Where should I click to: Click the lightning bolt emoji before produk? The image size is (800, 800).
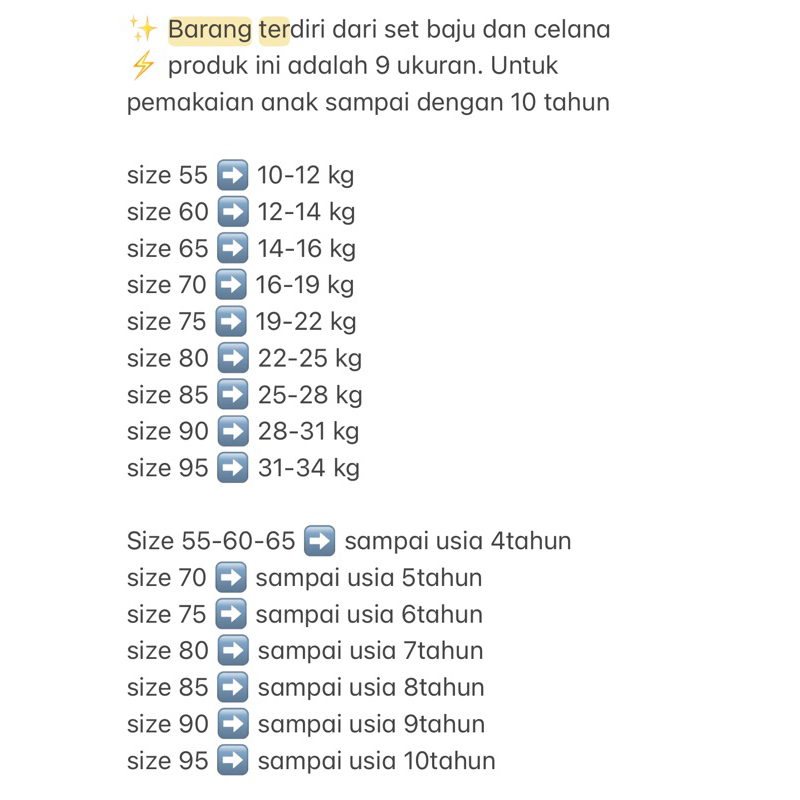point(142,65)
